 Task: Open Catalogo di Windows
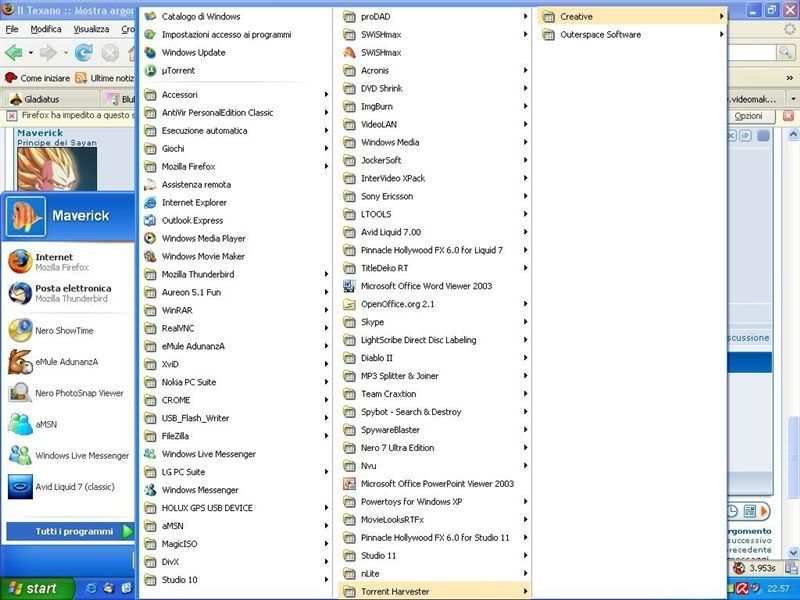pos(235,16)
